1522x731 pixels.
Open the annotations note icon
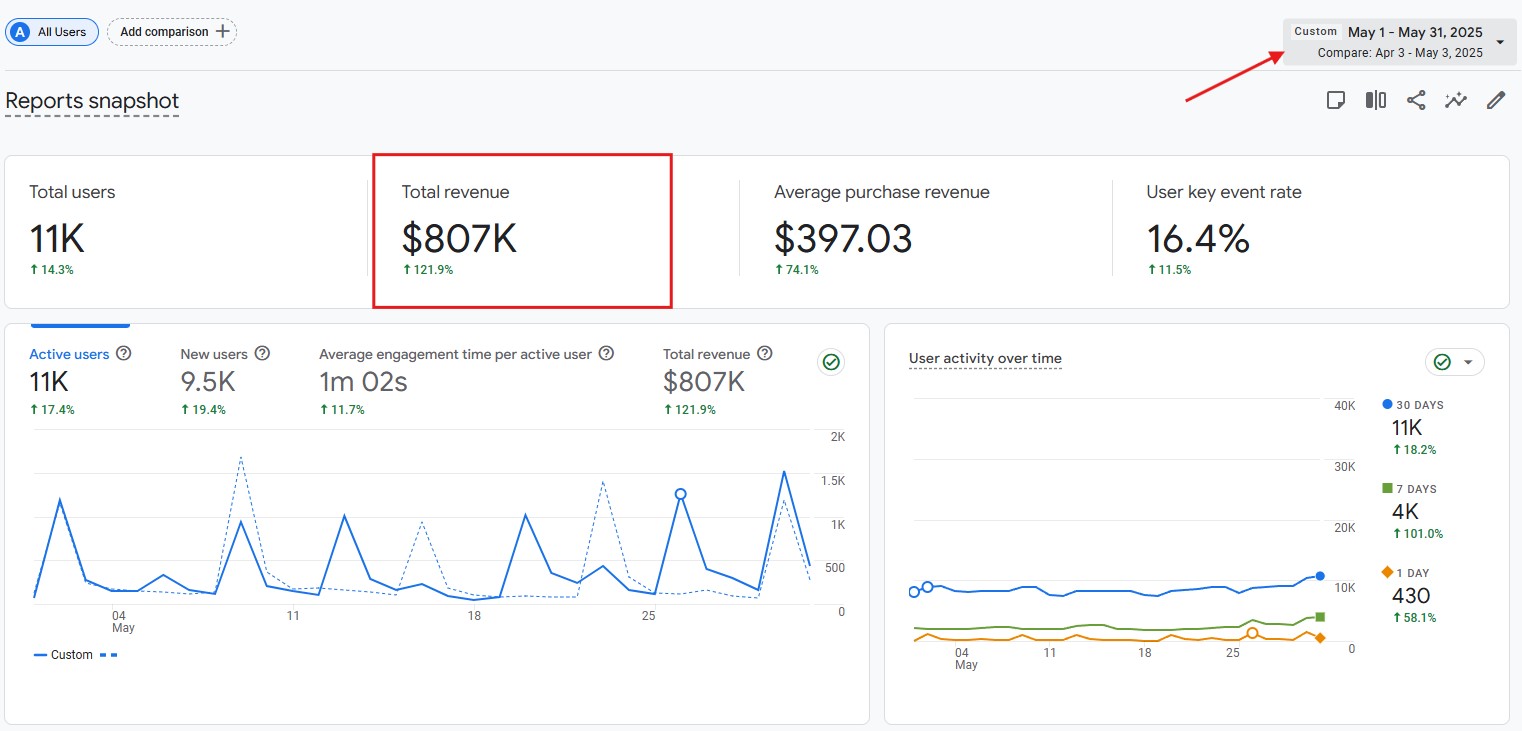pyautogui.click(x=1335, y=100)
